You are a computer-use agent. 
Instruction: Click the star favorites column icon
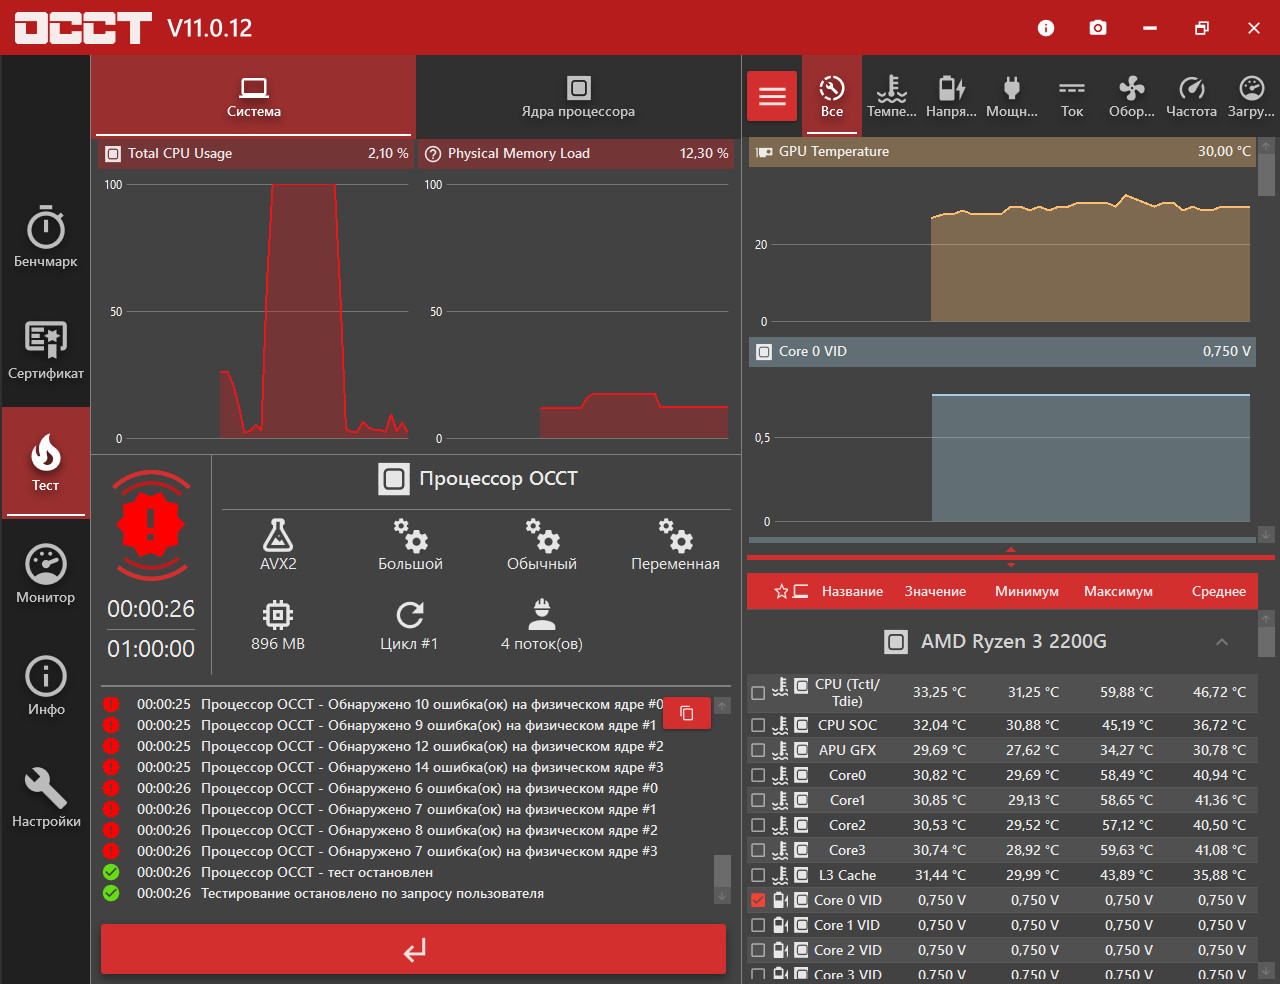coord(782,591)
